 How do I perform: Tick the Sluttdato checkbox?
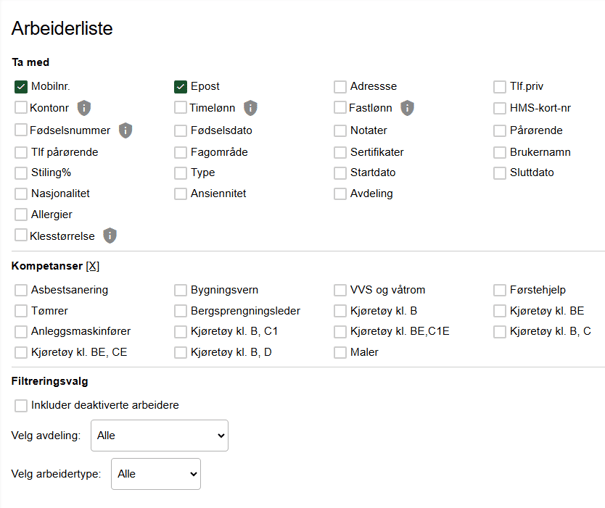click(501, 173)
